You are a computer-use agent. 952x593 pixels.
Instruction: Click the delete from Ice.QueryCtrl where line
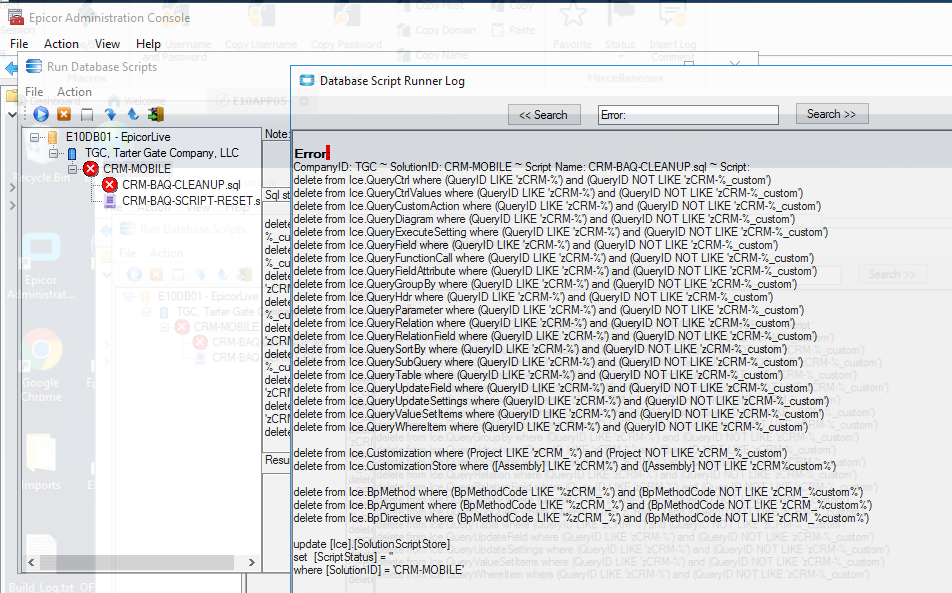(x=532, y=180)
